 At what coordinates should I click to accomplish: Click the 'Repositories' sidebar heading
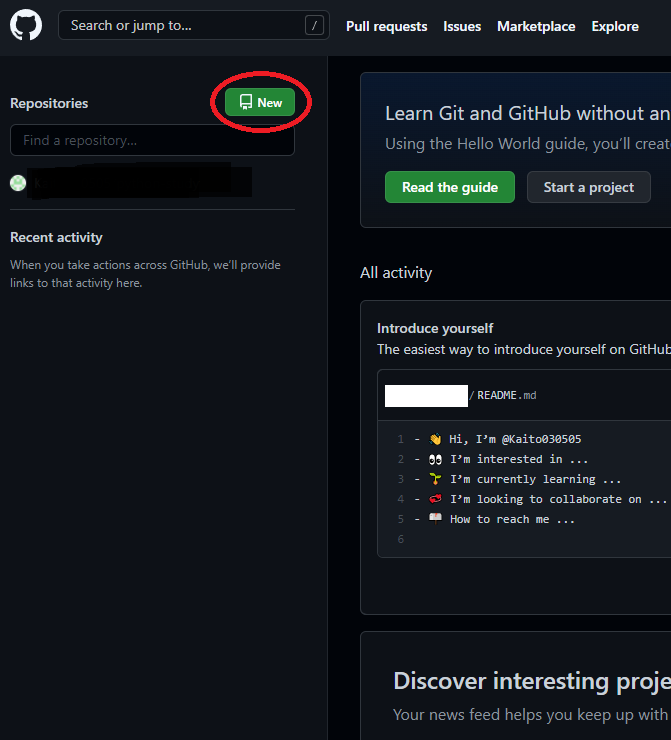click(49, 103)
